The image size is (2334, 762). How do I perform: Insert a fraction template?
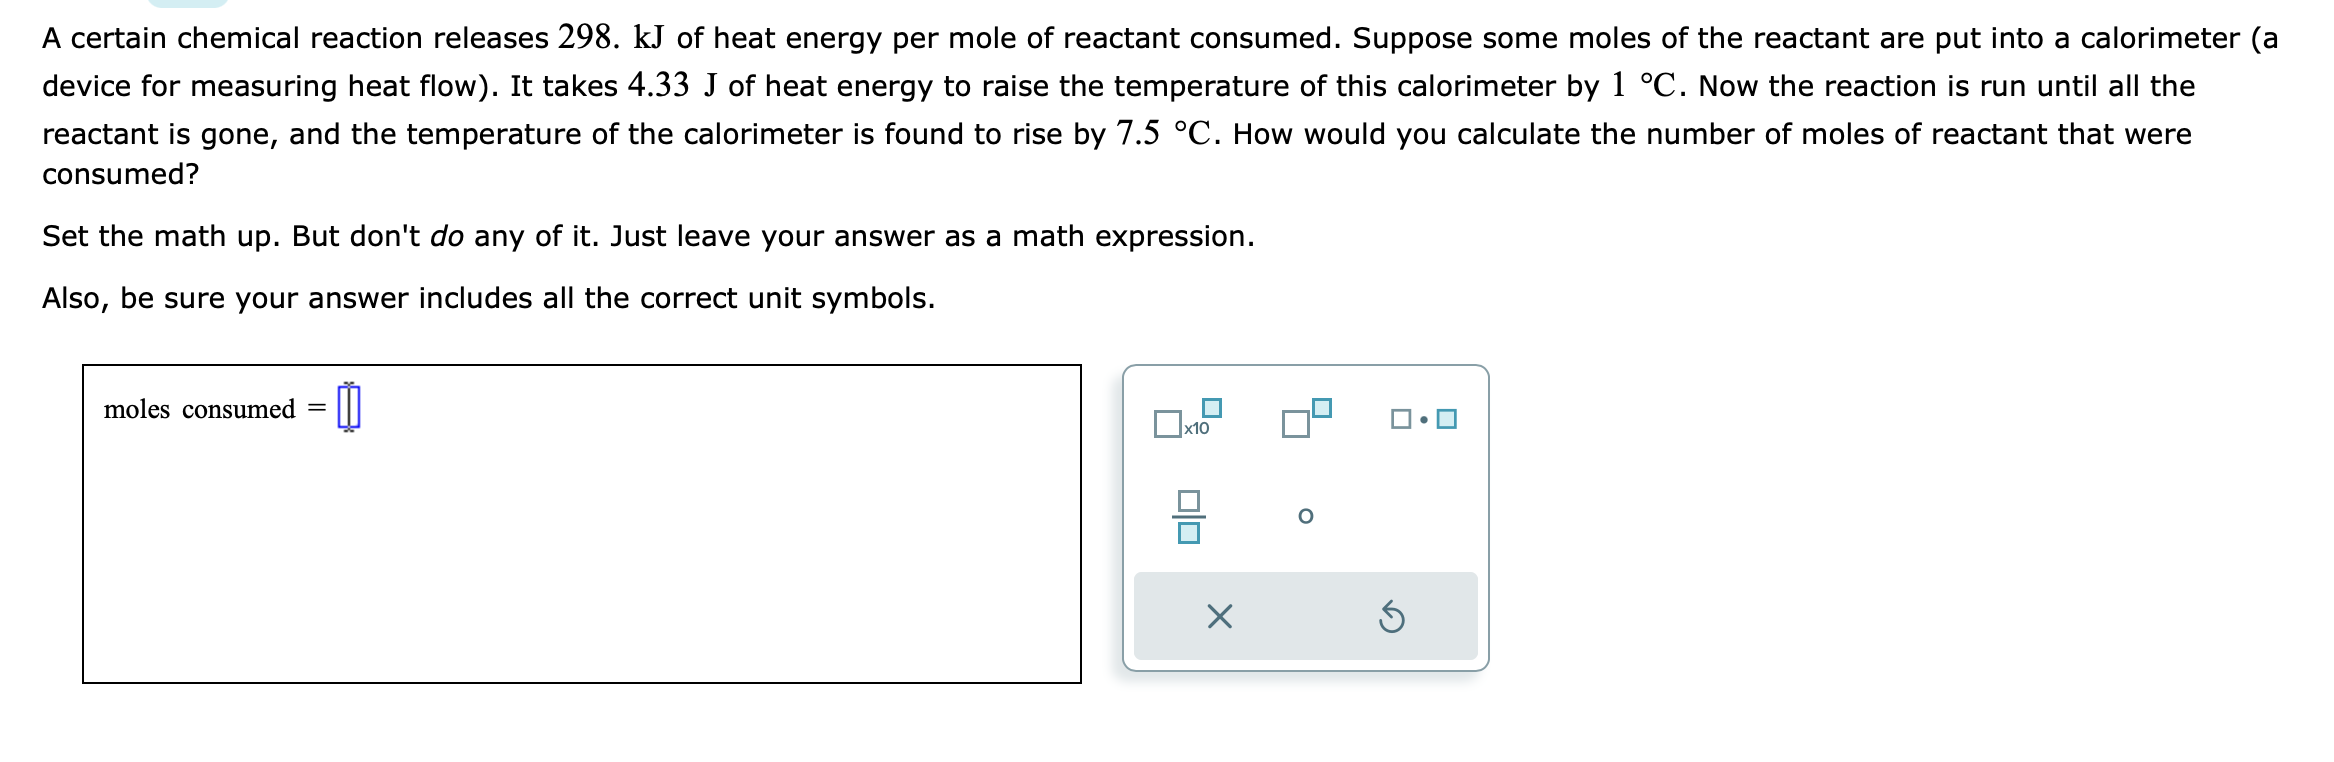click(1188, 517)
